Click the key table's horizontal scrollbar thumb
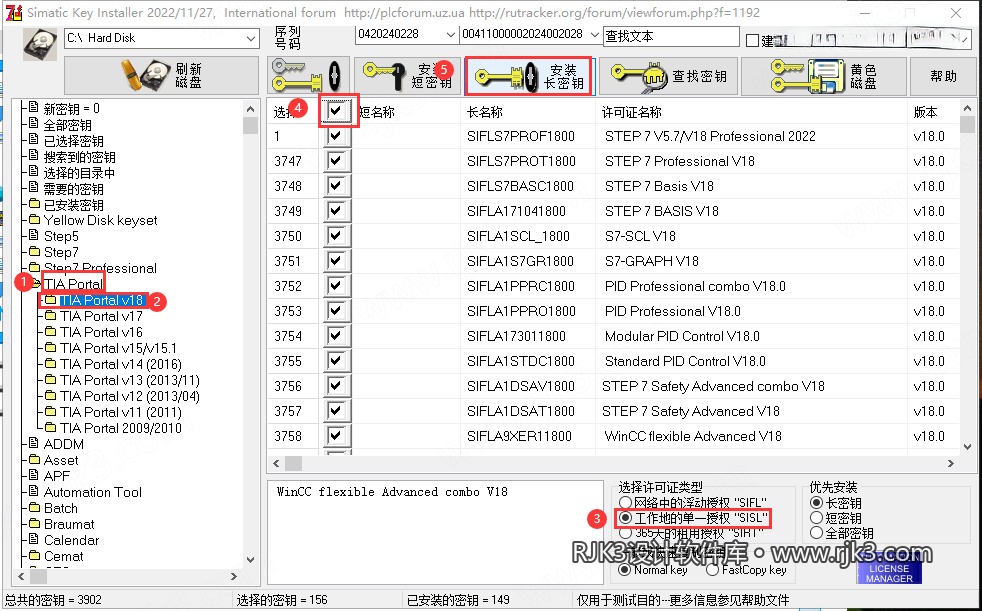The image size is (982, 611). pos(294,463)
